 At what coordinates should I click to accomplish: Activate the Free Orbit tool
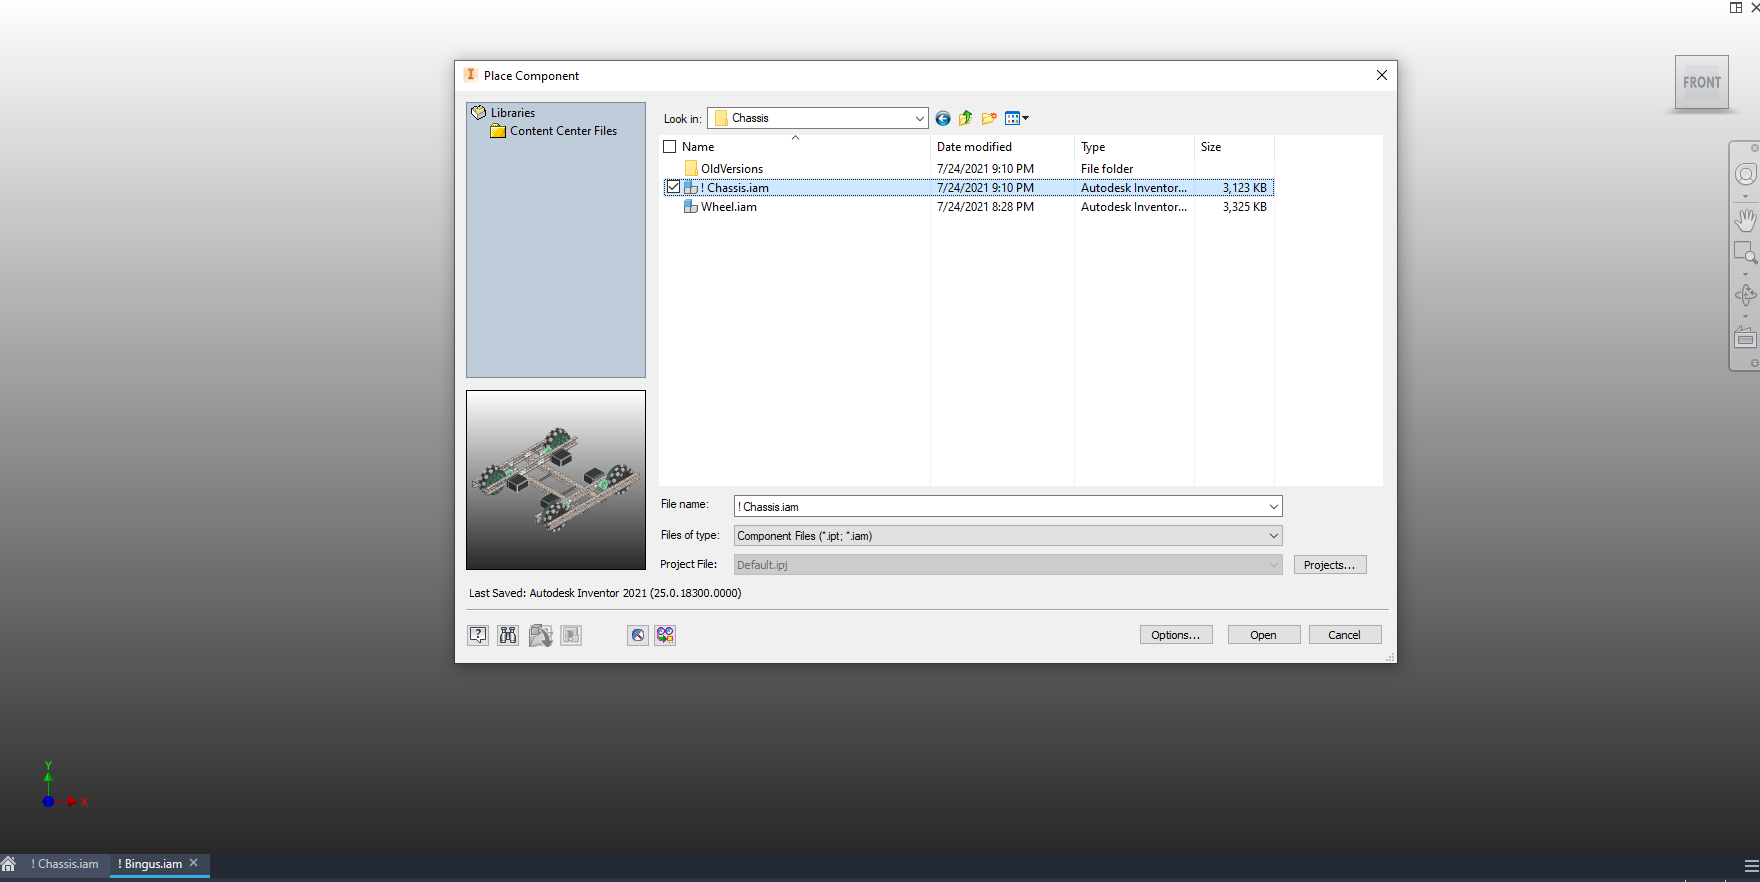tap(1745, 295)
